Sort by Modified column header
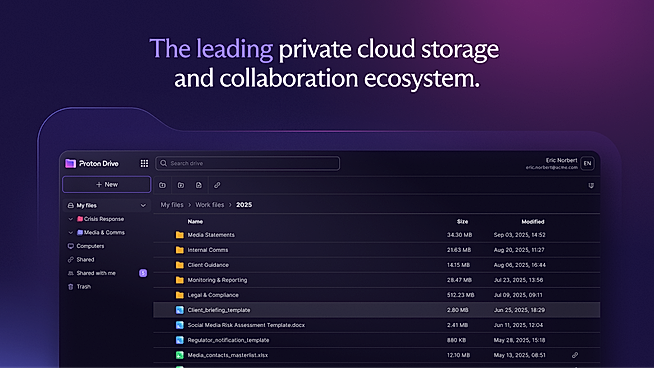Viewport: 654px width, 368px height. pyautogui.click(x=533, y=222)
